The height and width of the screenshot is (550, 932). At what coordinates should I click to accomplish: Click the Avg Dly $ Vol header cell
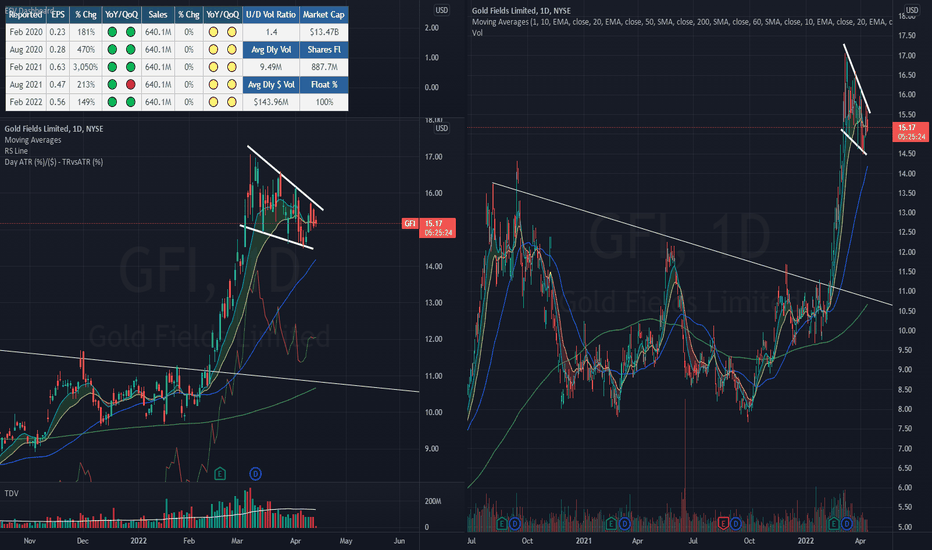(x=271, y=84)
